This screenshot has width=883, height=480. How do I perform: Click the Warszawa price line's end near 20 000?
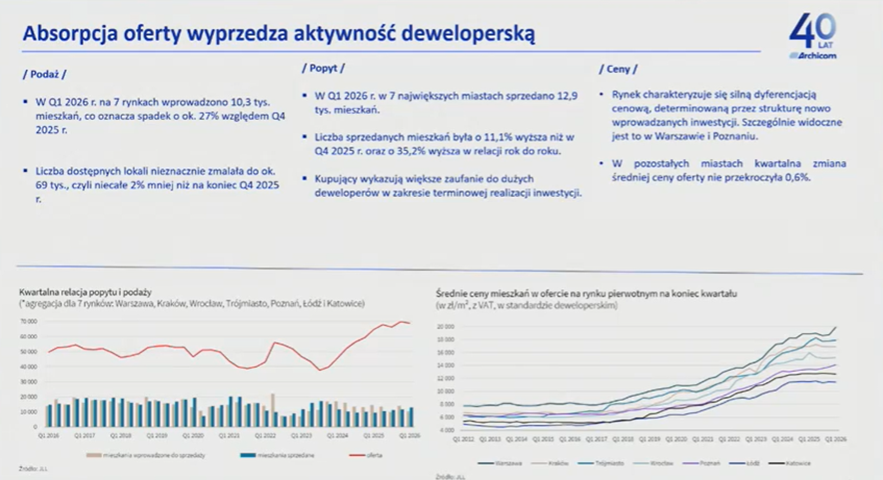coord(835,327)
